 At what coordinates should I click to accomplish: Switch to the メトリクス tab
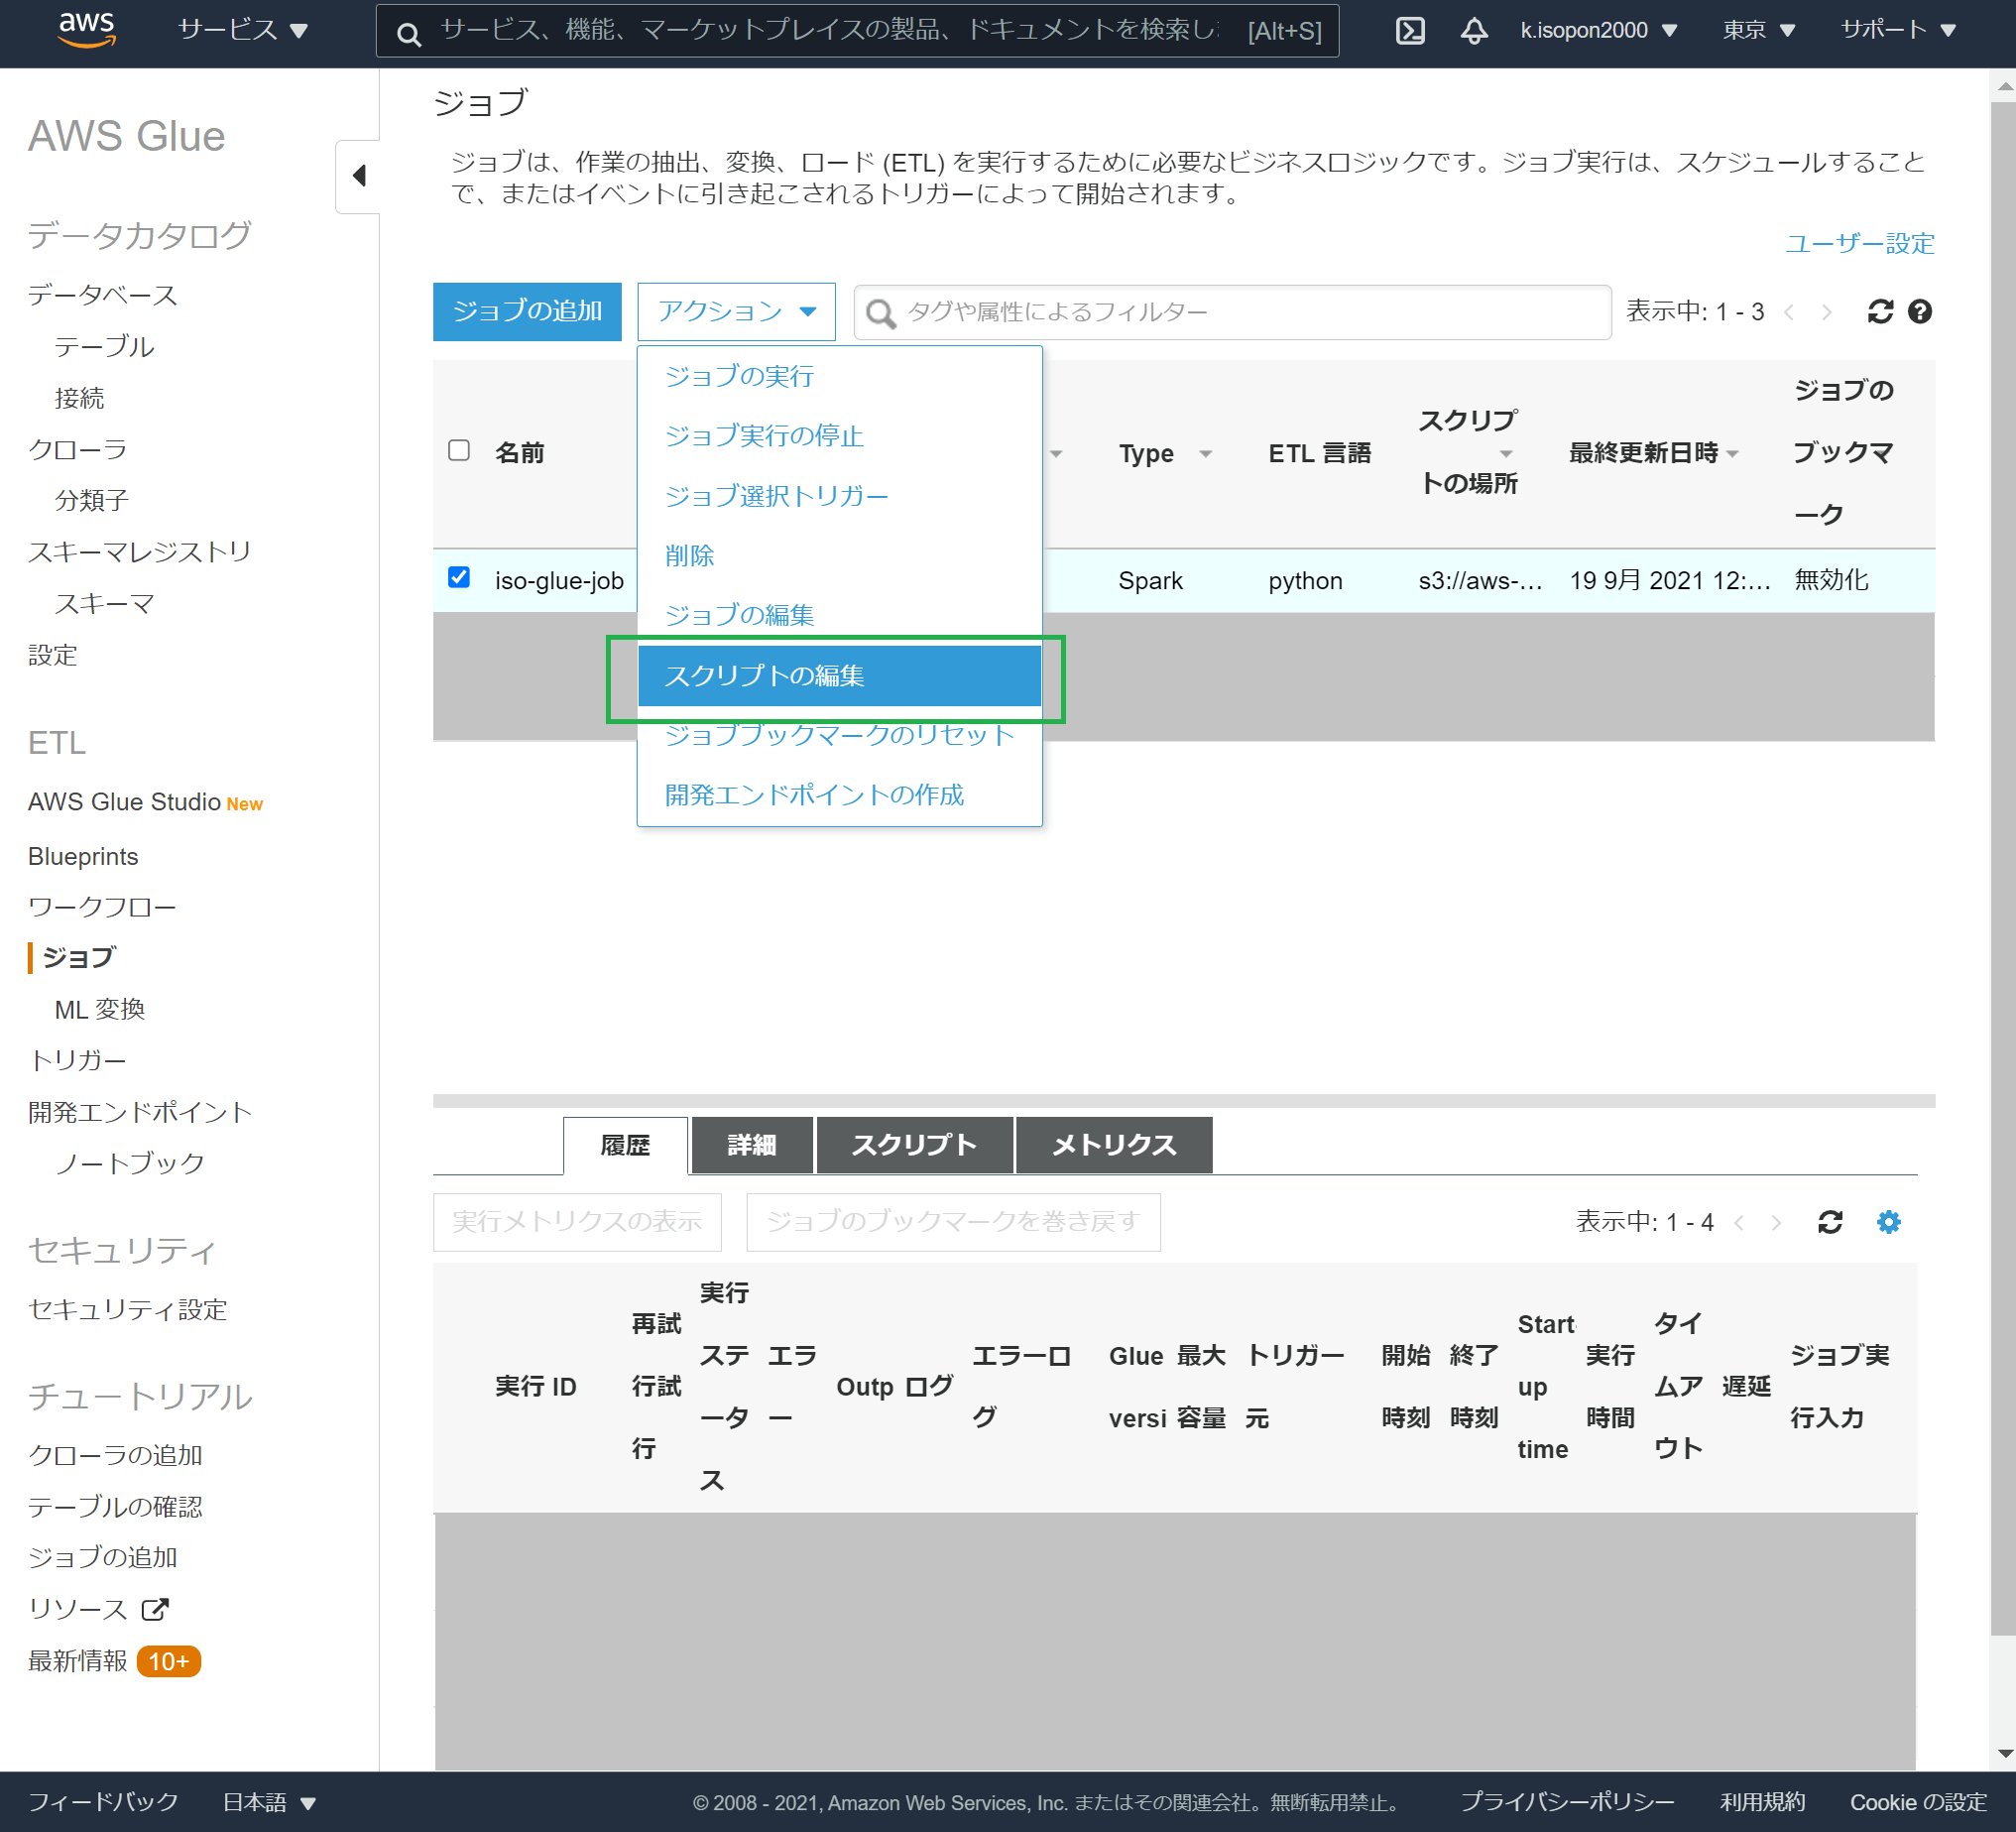tap(1113, 1145)
